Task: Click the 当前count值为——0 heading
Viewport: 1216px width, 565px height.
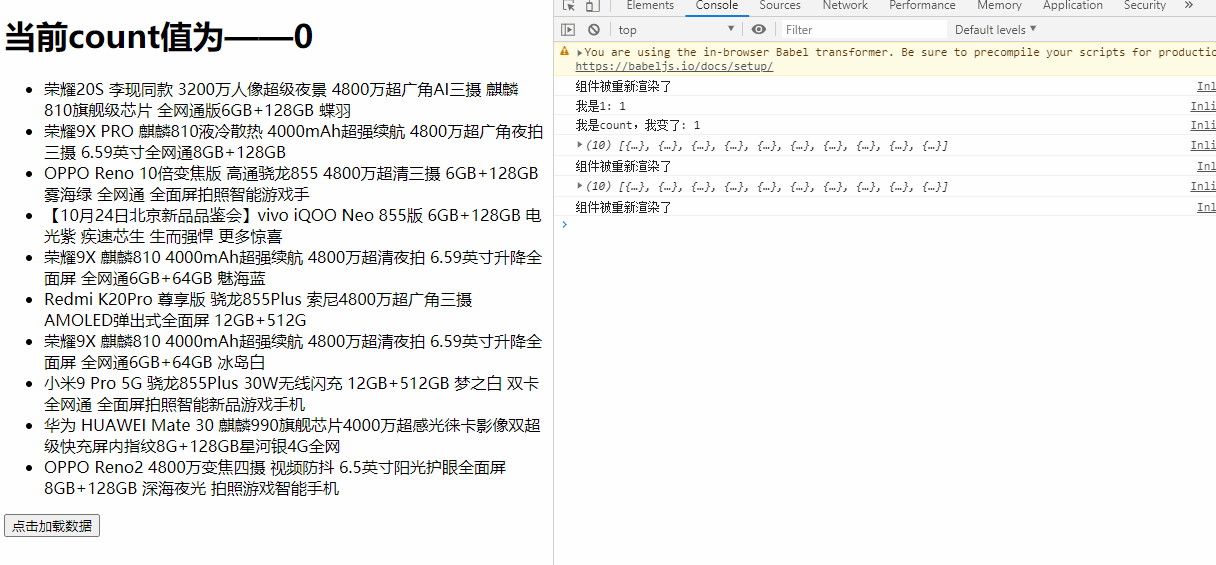Action: pos(159,38)
